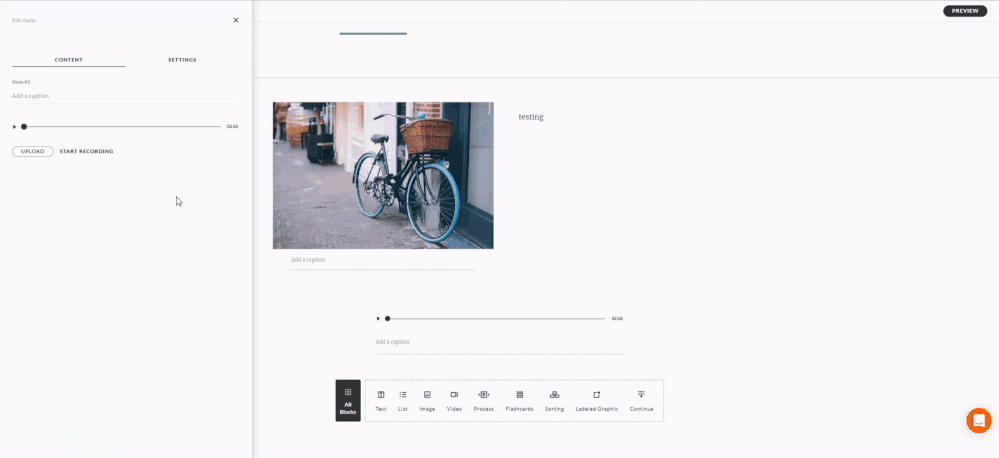The height and width of the screenshot is (458, 999).
Task: Play the audio block in the lesson
Action: click(378, 318)
